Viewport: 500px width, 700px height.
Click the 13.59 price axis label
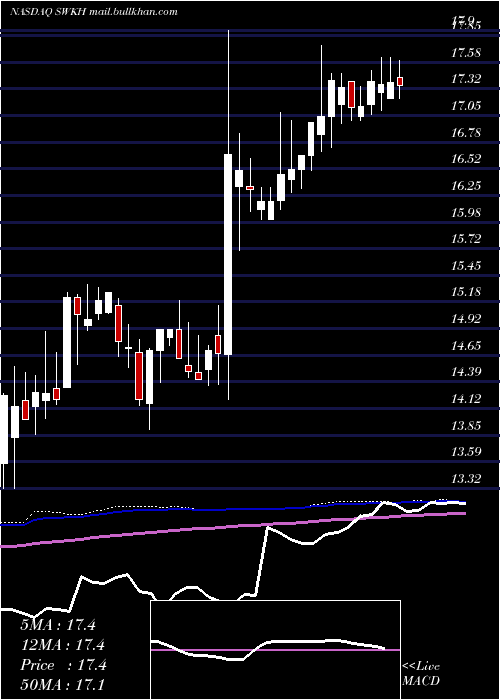tap(467, 451)
